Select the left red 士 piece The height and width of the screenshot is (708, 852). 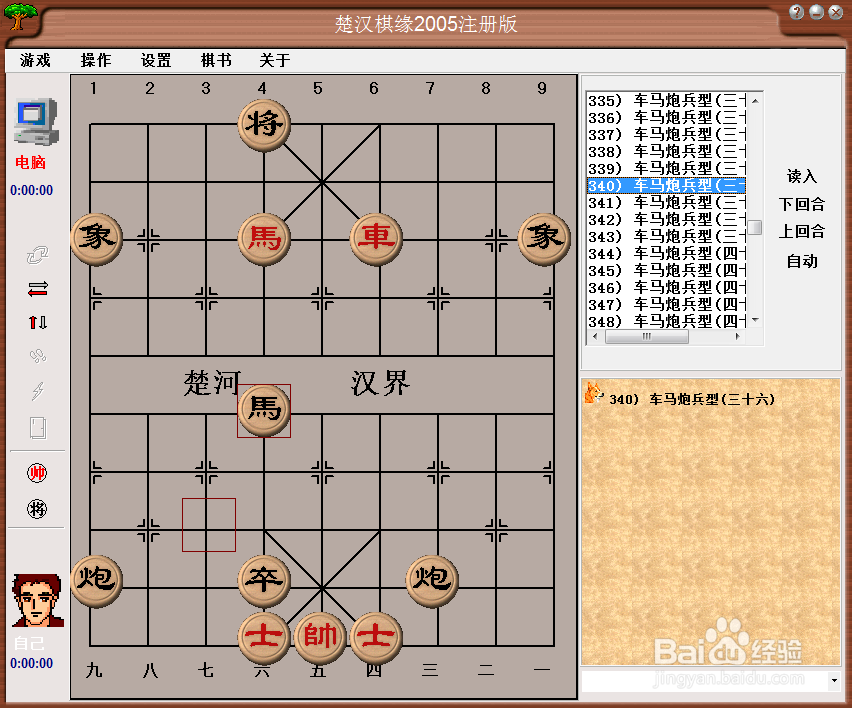tap(264, 638)
